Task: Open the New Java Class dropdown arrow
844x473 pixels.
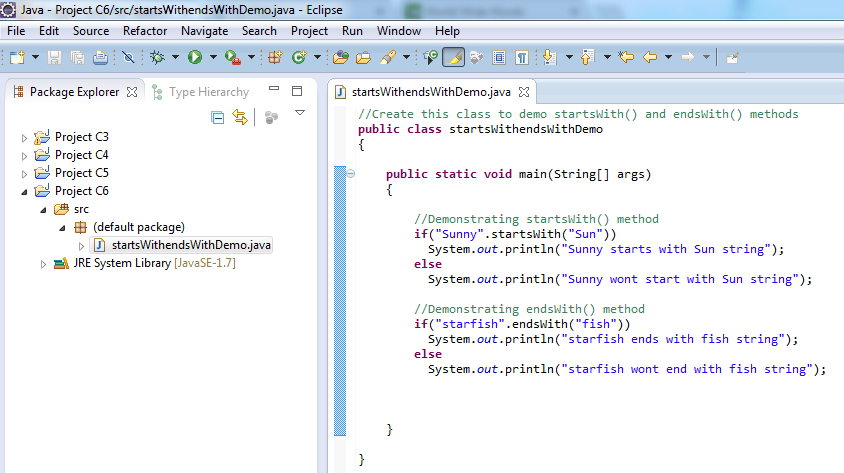Action: click(317, 57)
